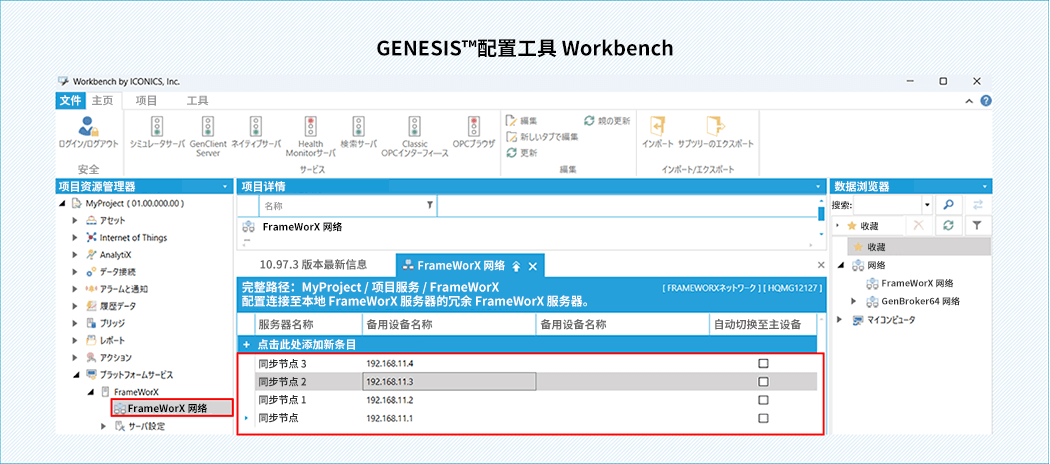The height and width of the screenshot is (464, 1050).
Task: Expand the アセット tree node
Action: [75, 220]
